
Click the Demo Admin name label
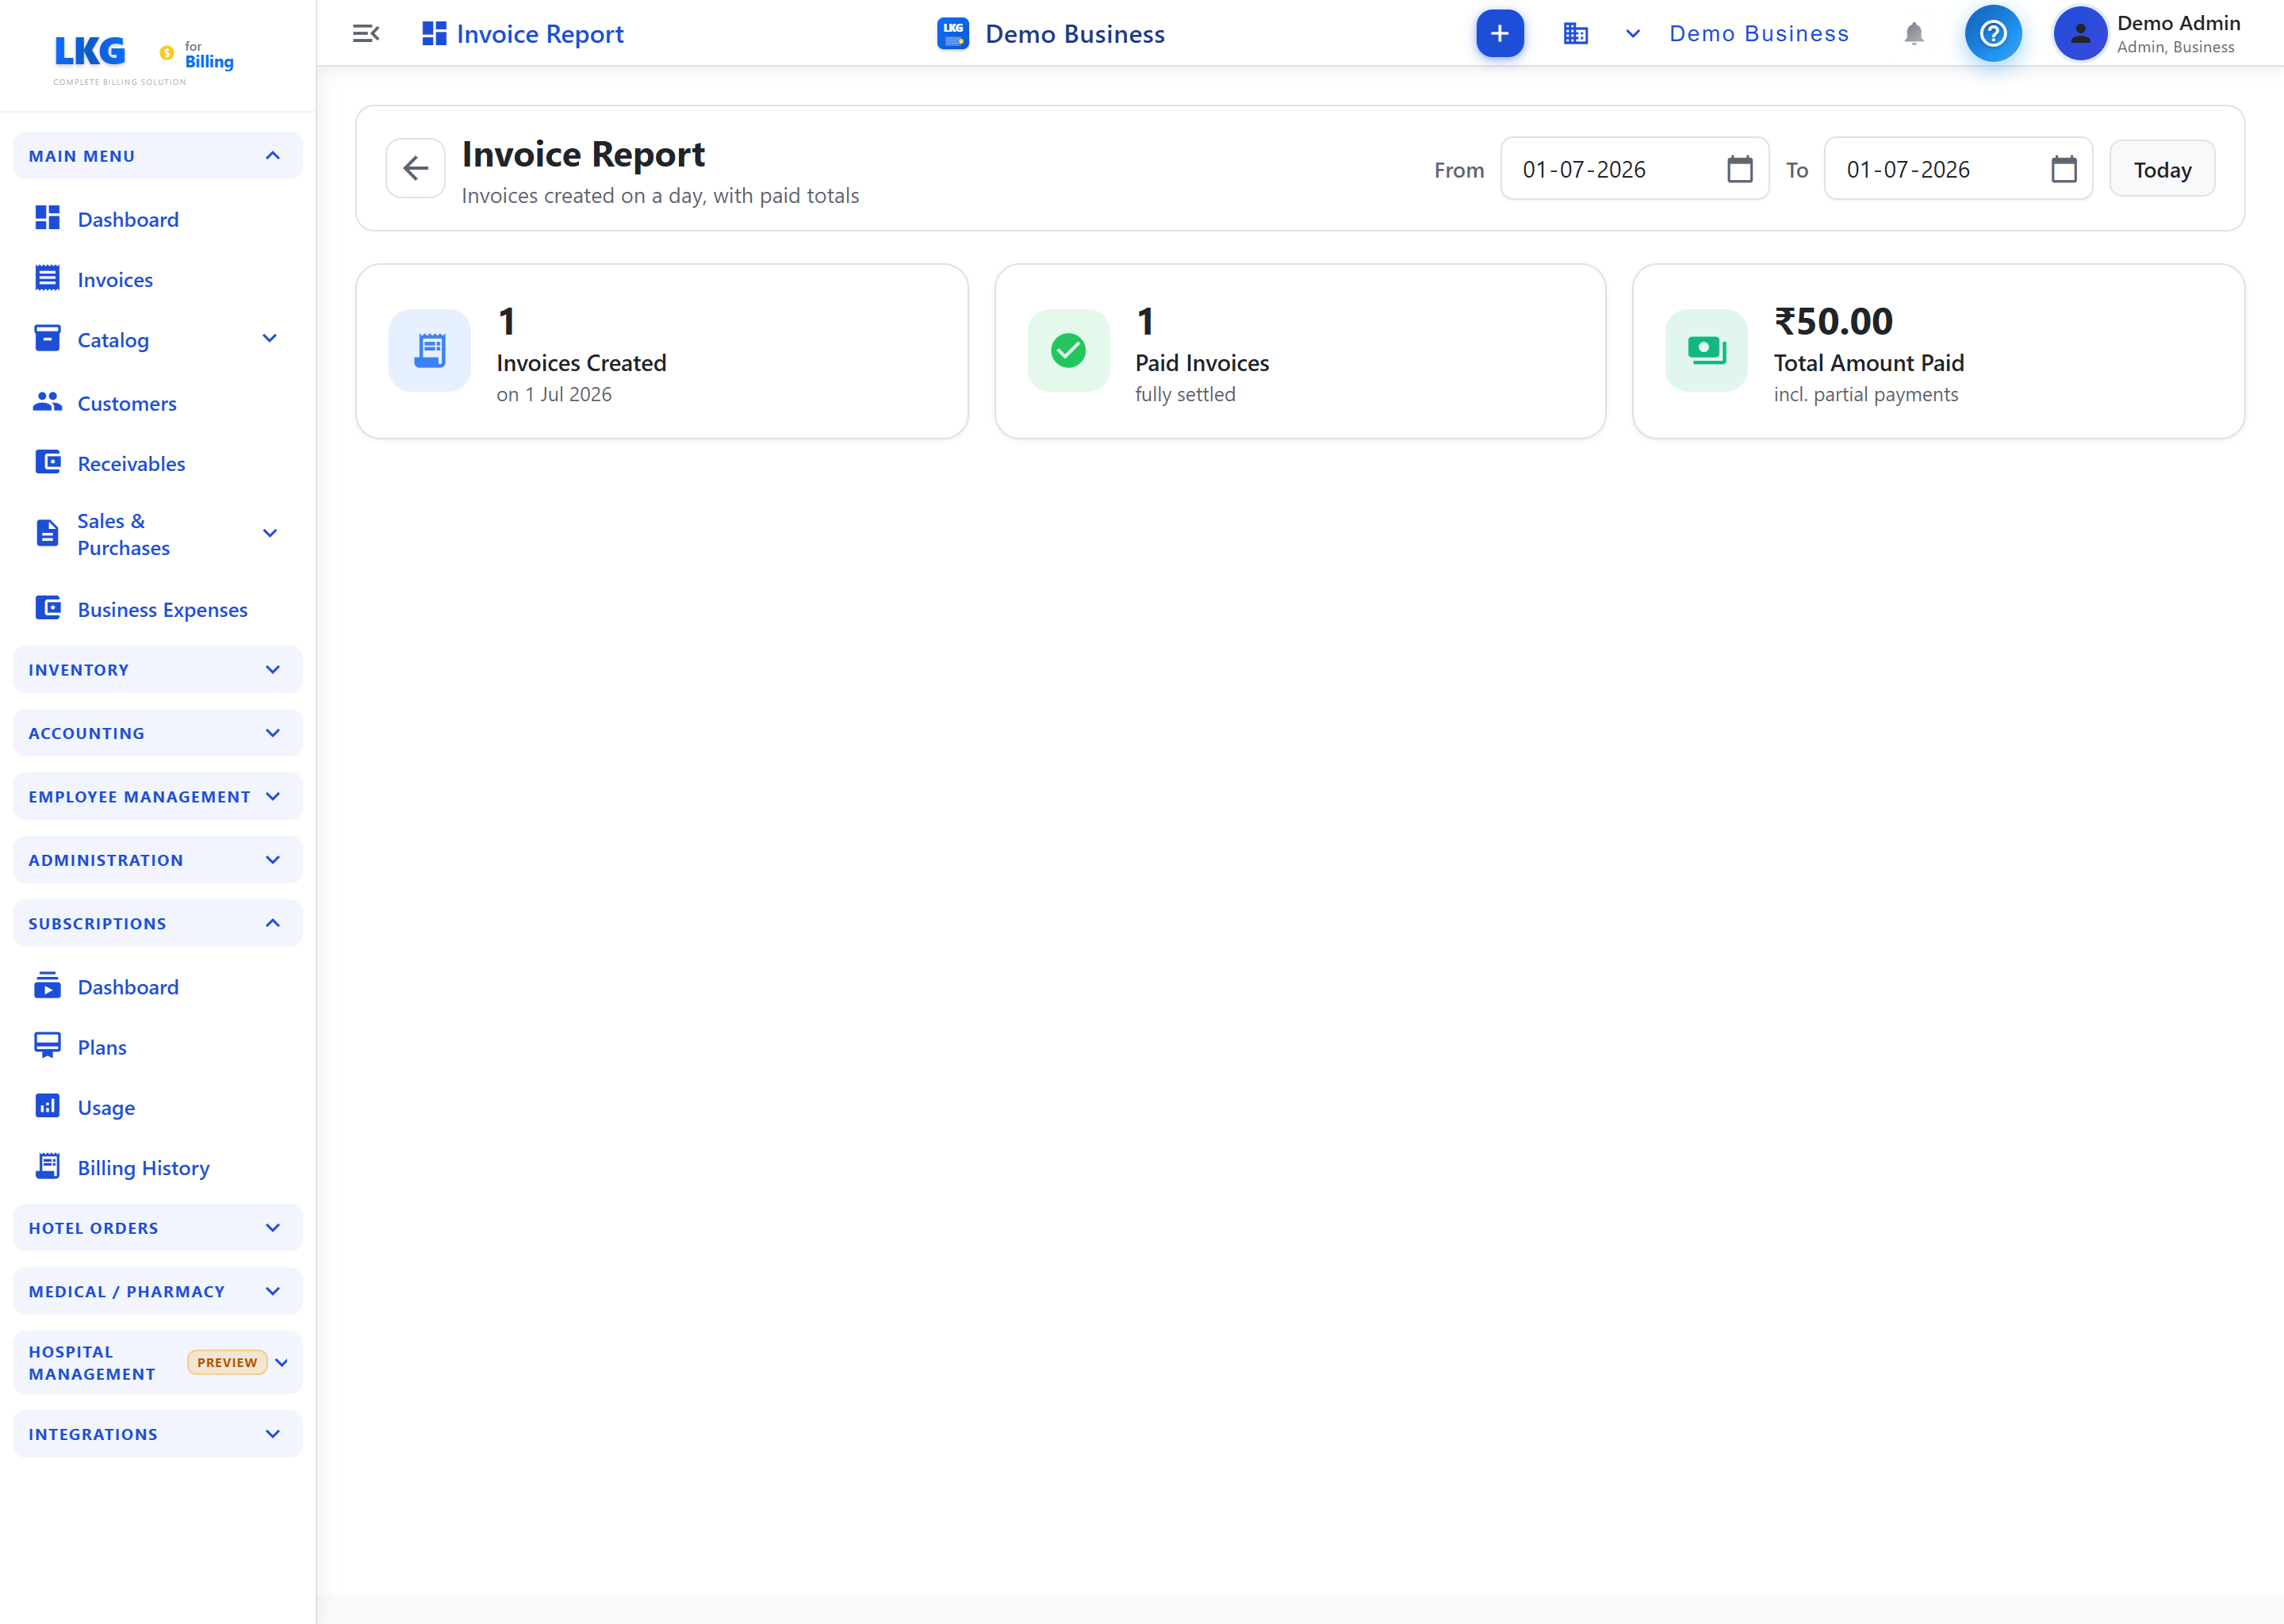point(2178,23)
